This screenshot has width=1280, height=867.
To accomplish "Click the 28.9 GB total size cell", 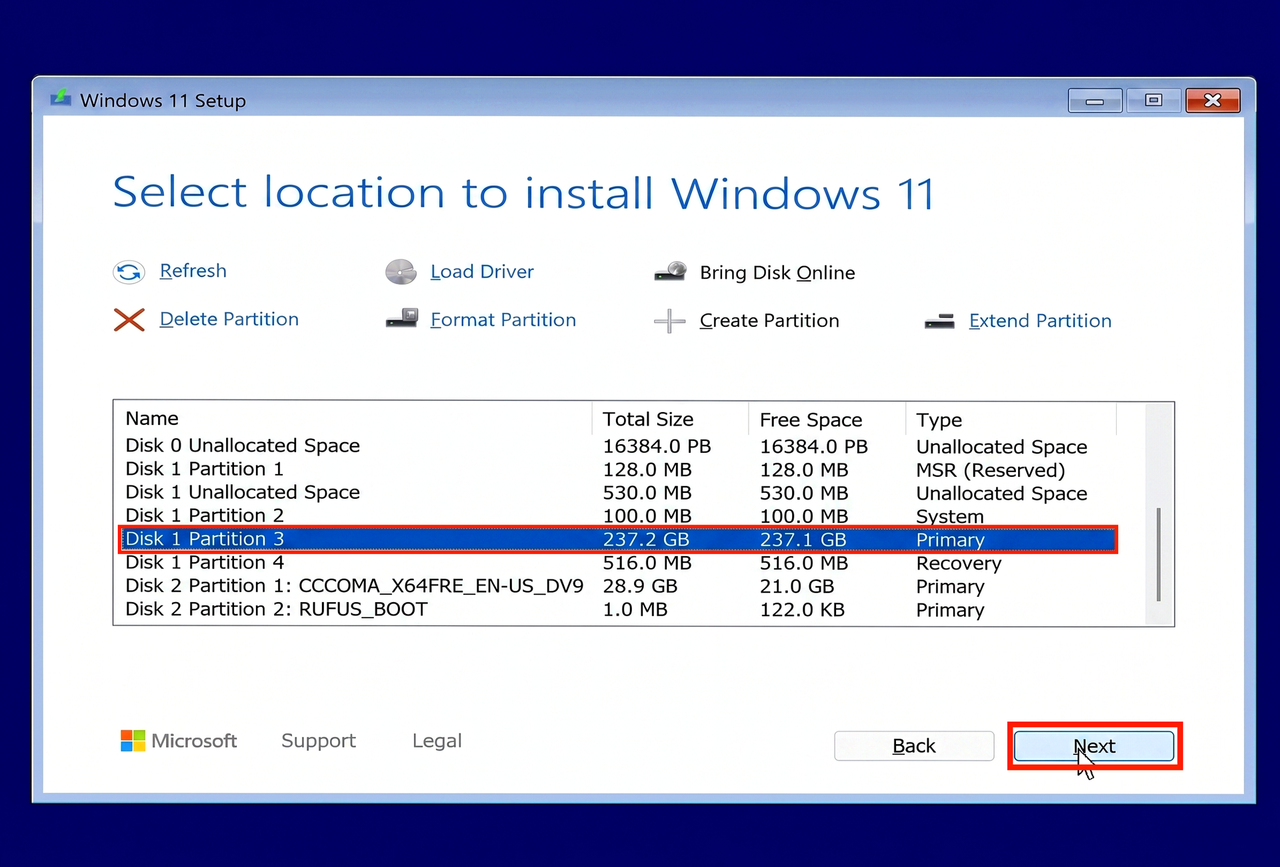I will (640, 586).
